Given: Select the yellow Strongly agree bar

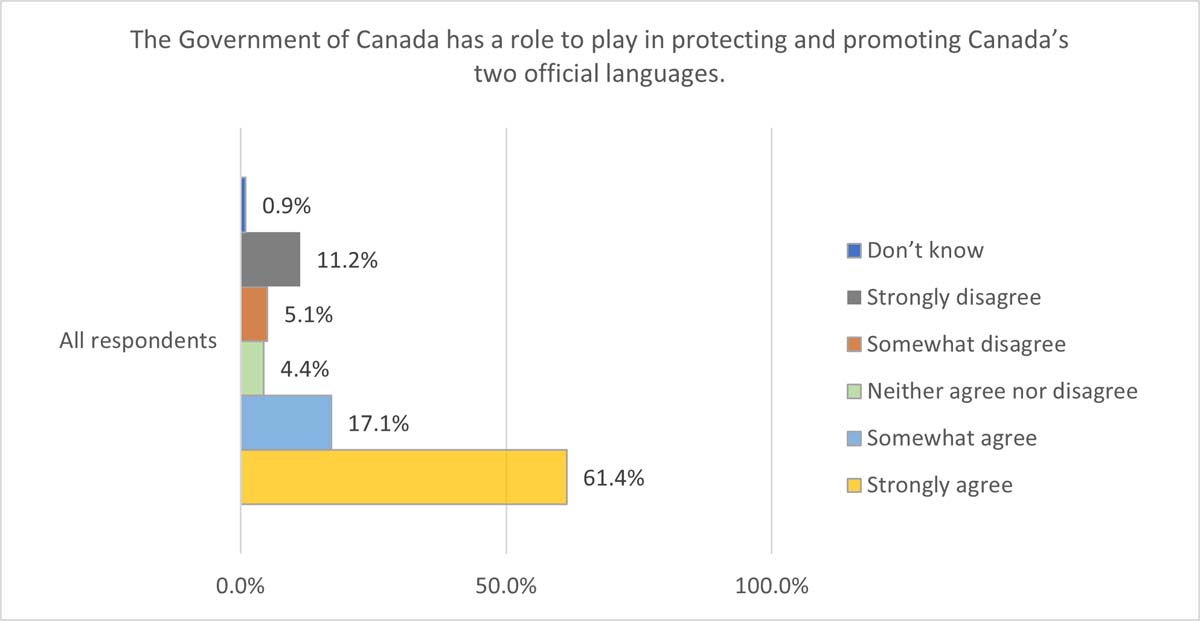Looking at the screenshot, I should [404, 477].
